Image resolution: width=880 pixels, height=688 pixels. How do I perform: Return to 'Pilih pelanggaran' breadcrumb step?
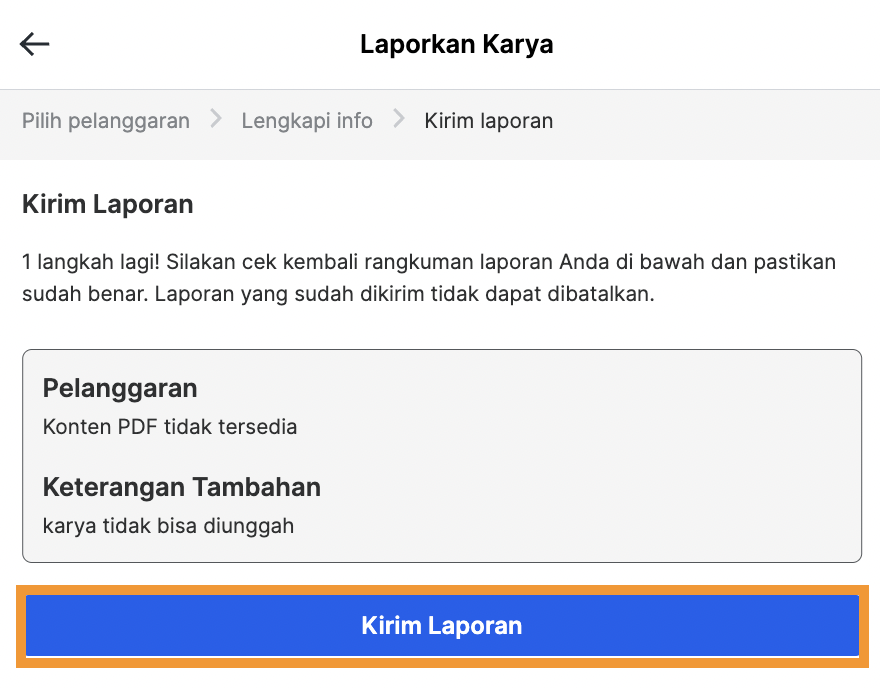click(106, 121)
